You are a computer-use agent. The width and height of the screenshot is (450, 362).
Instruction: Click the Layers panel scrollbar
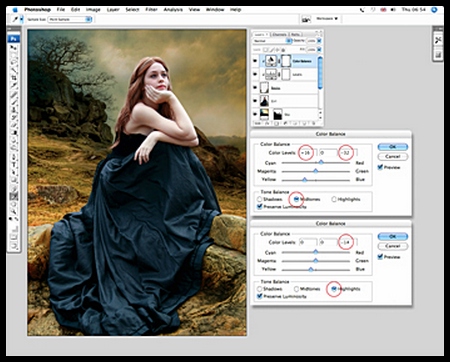320,72
